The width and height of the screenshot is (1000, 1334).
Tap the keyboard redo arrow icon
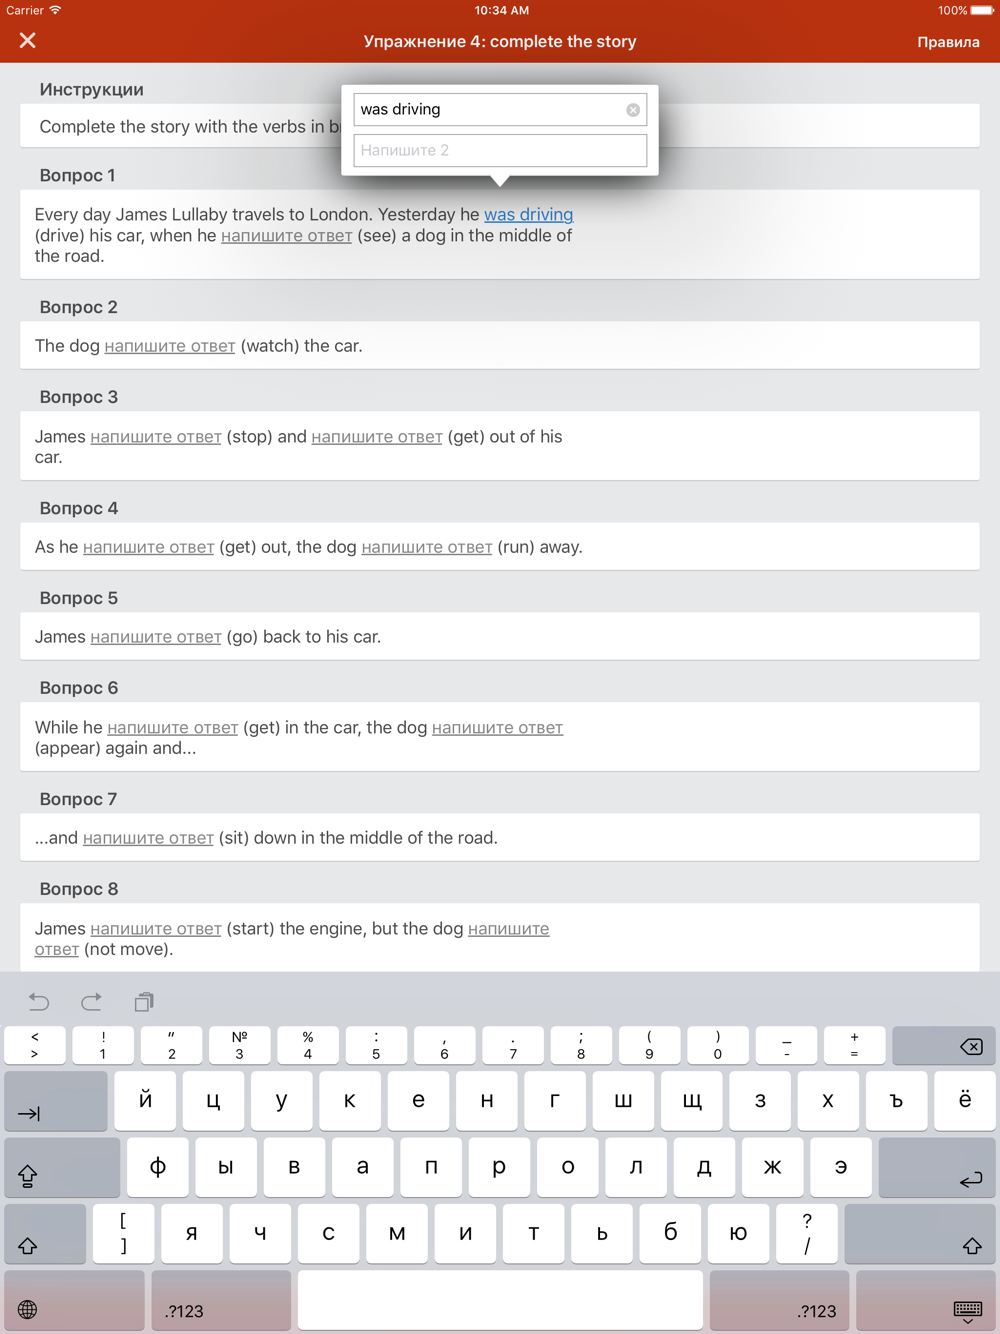point(91,1001)
